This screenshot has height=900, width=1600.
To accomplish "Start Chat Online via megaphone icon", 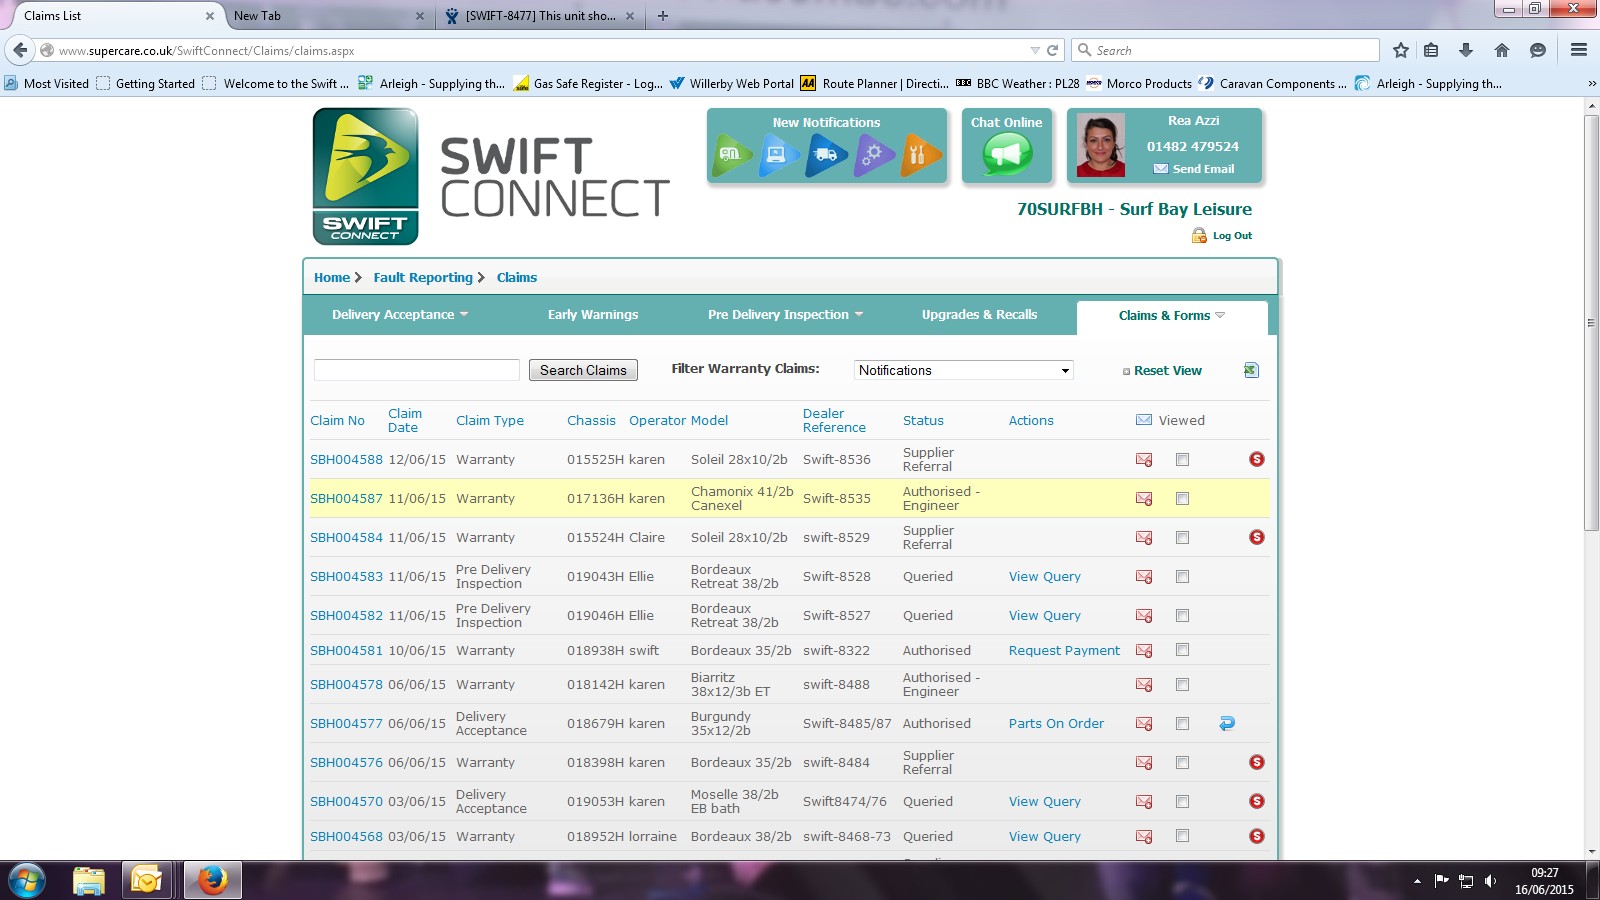I will pos(1006,155).
